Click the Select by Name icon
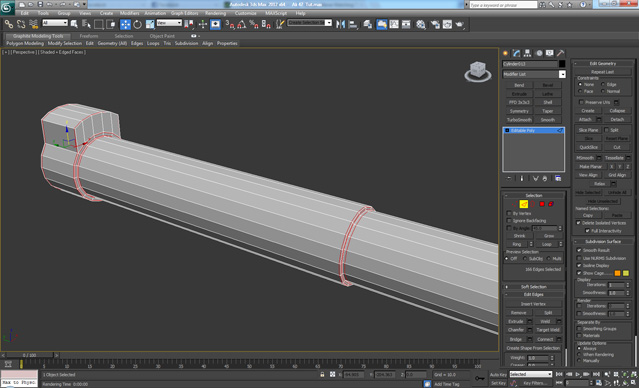Viewport: 639px width, 388px height. point(86,24)
